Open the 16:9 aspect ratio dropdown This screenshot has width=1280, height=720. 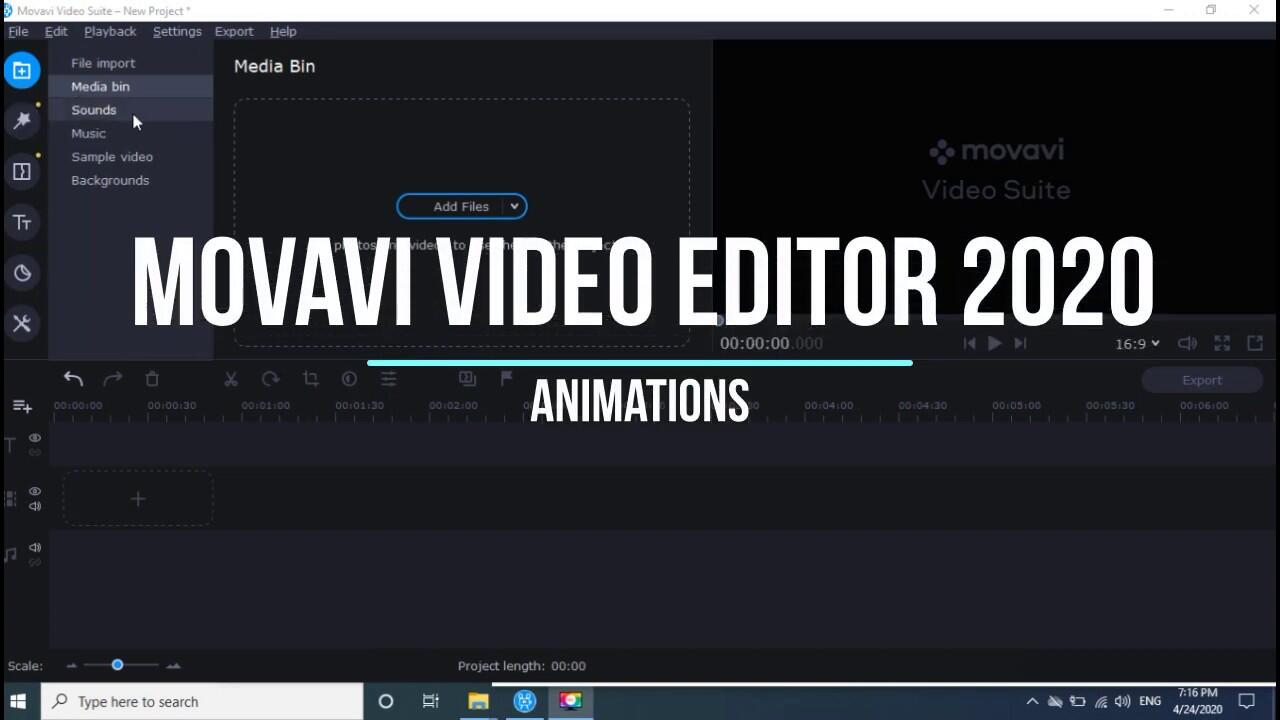pos(1137,343)
